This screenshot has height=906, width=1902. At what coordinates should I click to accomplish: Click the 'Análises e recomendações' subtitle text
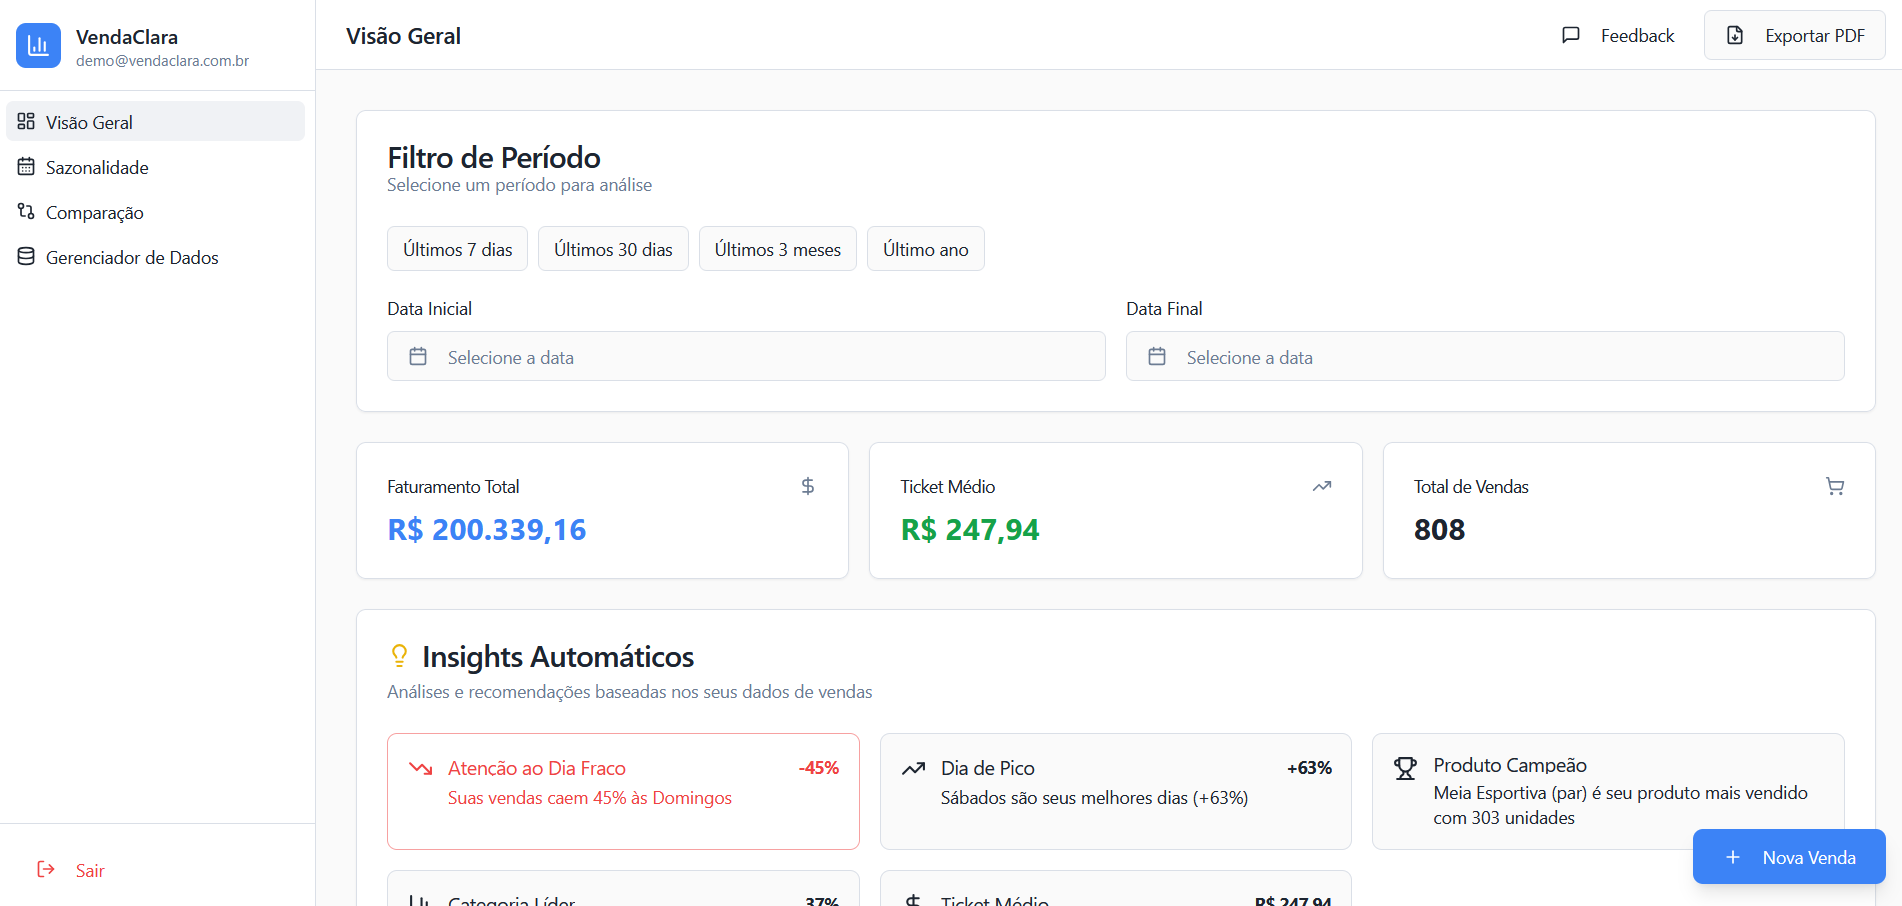pos(629,692)
